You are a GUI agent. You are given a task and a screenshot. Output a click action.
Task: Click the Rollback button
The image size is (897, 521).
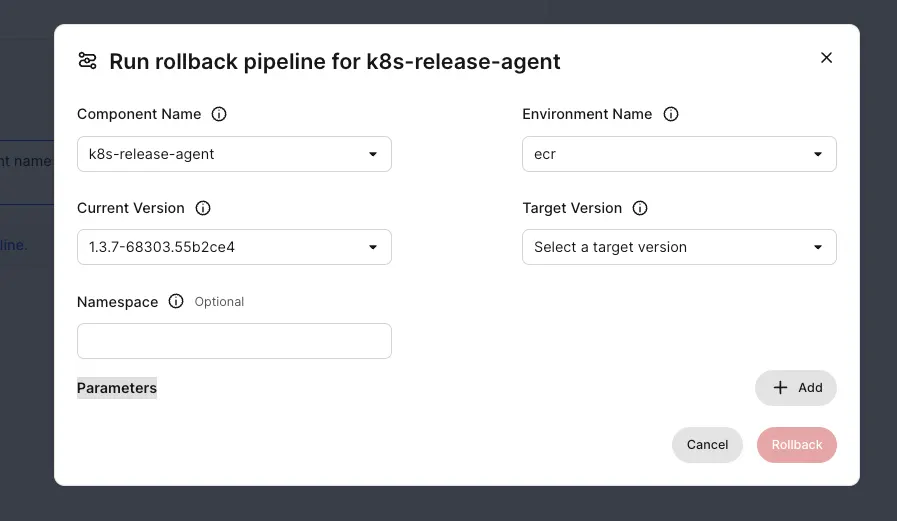click(796, 445)
